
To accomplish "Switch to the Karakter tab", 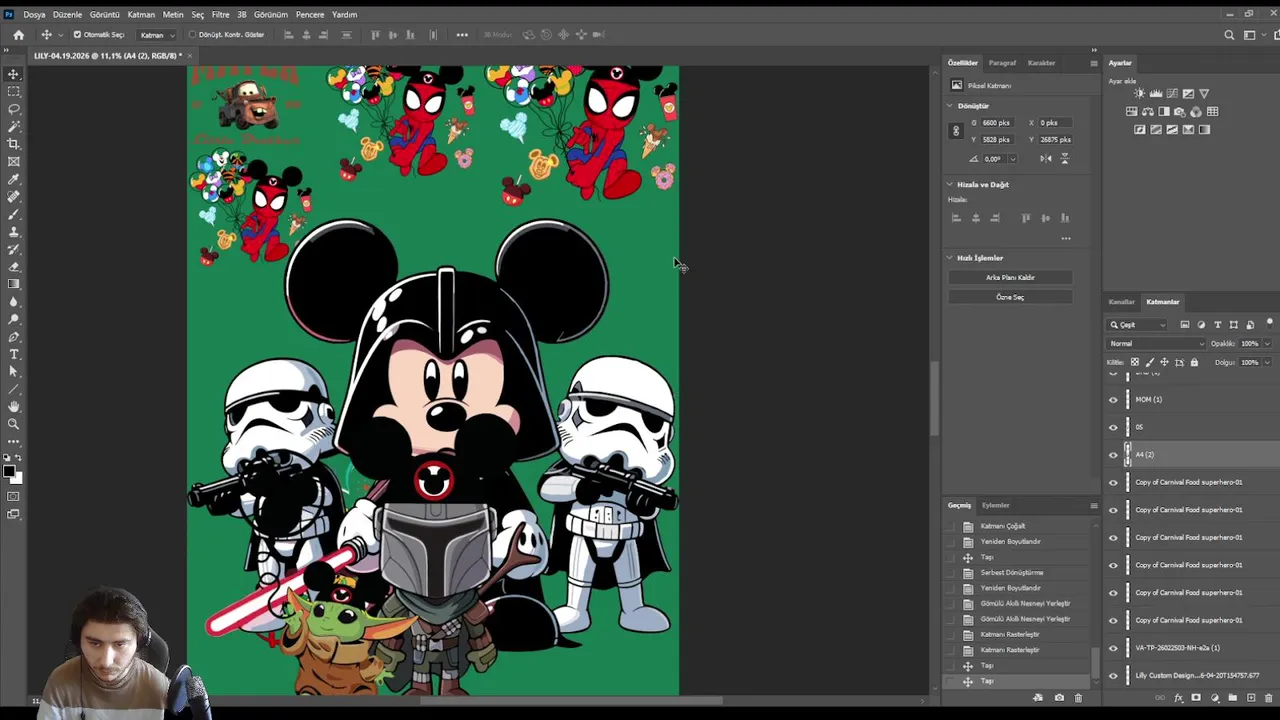I will [1041, 63].
